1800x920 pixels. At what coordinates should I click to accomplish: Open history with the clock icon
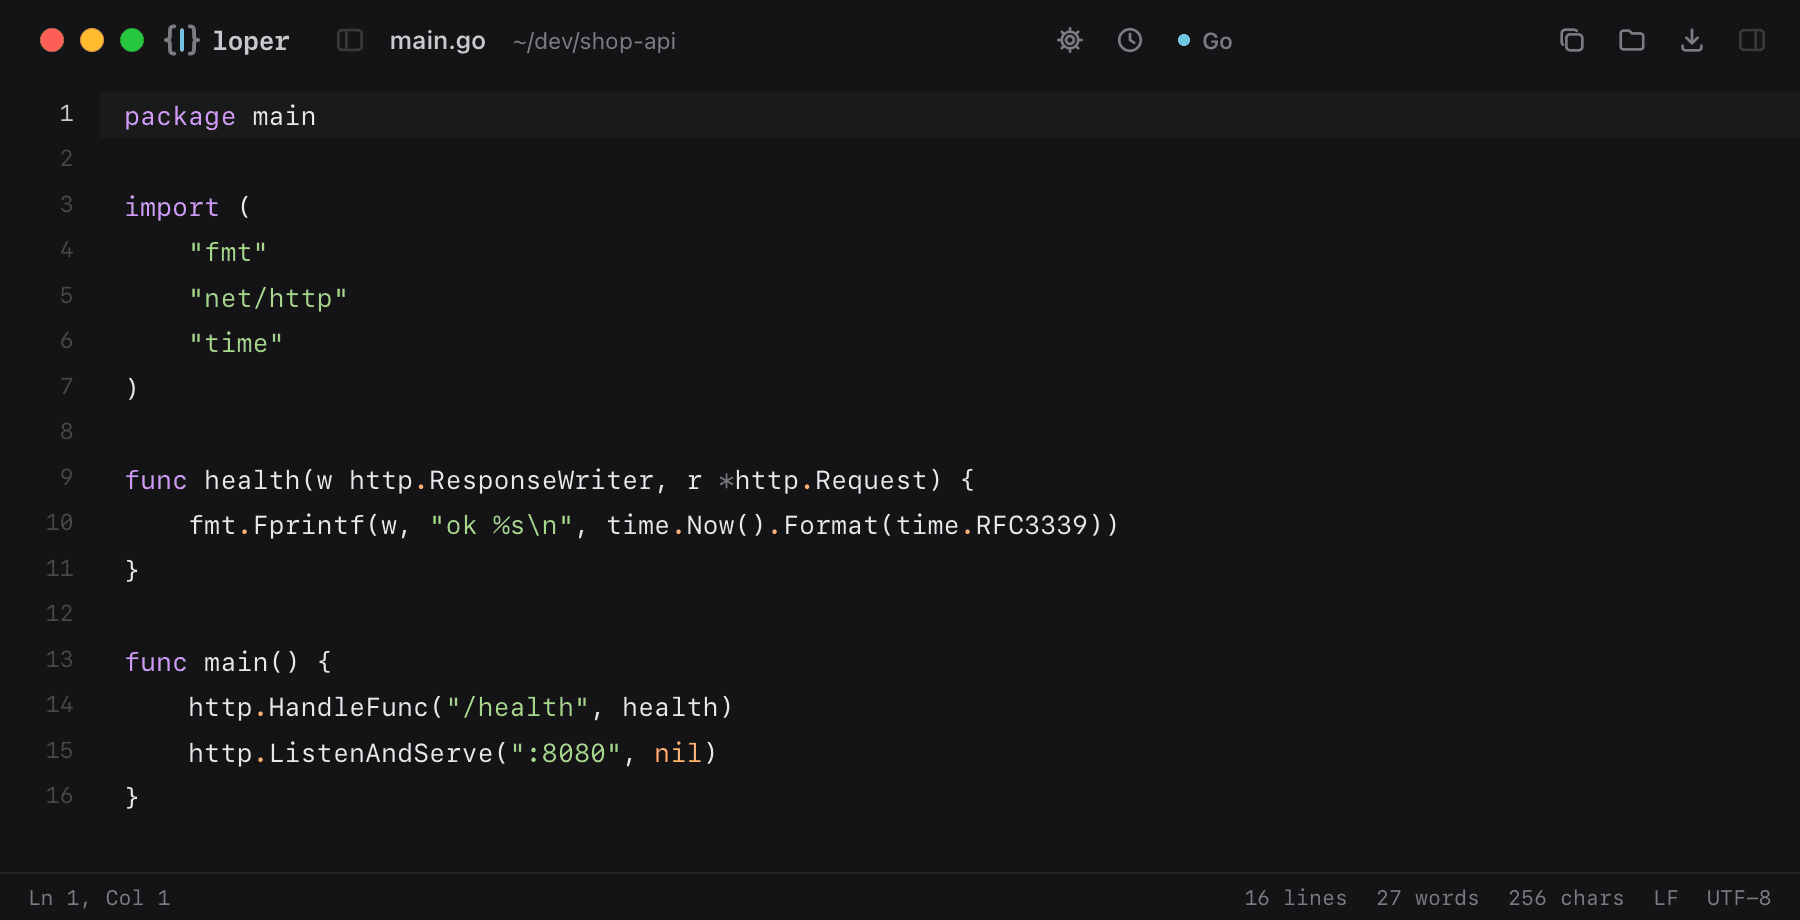(1130, 40)
